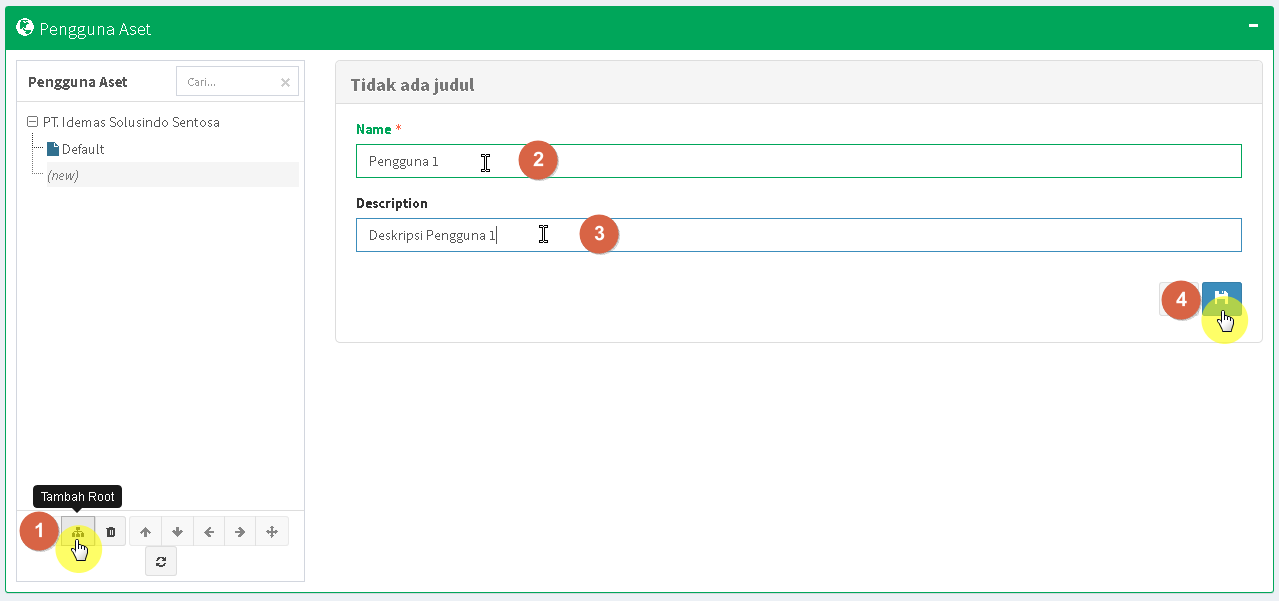Clear the search box with the X
1279x601 pixels.
(285, 82)
